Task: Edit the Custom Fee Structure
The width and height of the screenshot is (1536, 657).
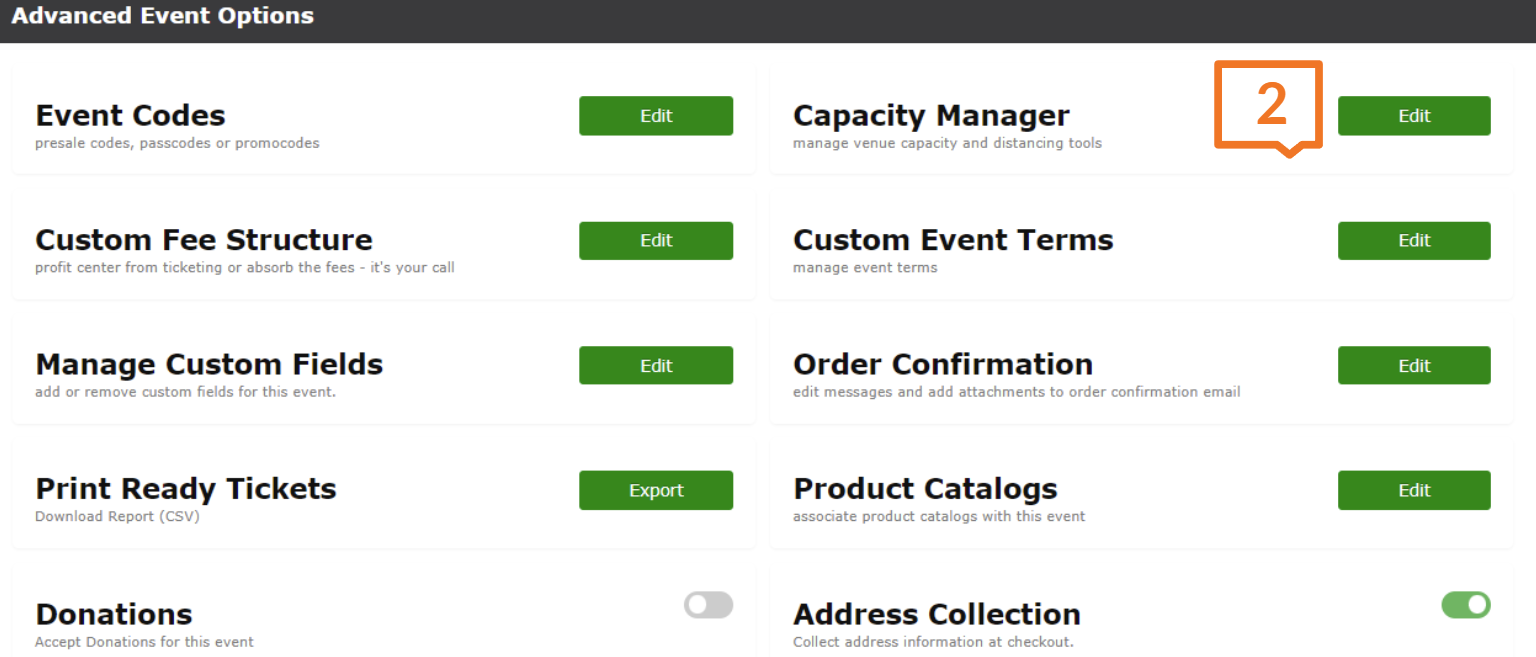Action: point(656,240)
